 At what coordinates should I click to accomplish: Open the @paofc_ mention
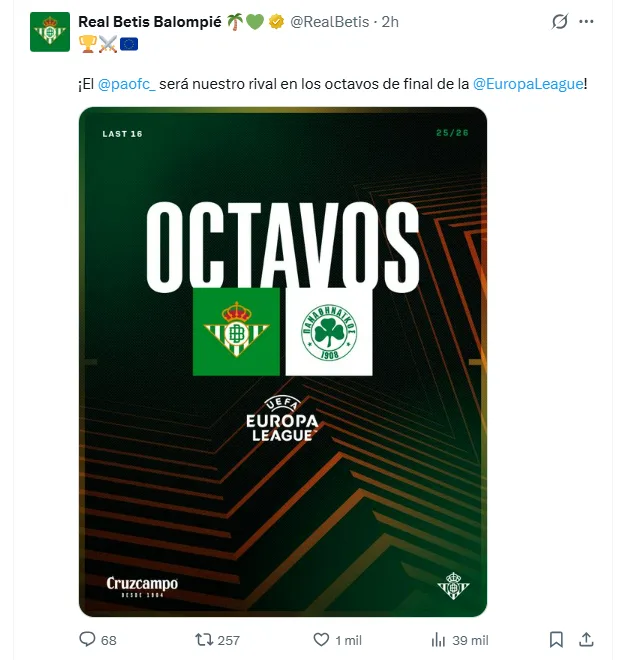126,84
